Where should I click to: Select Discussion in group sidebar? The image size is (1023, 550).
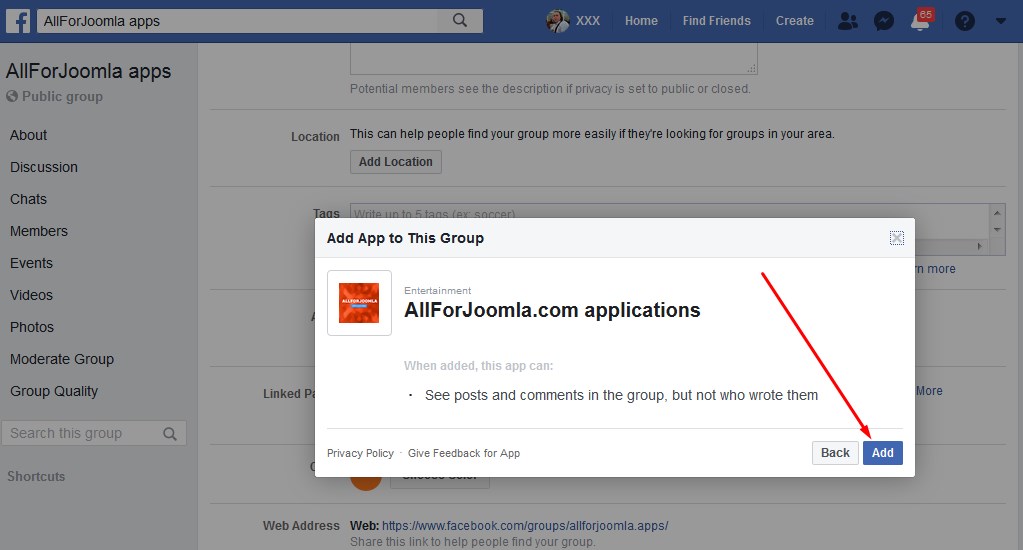[x=44, y=167]
